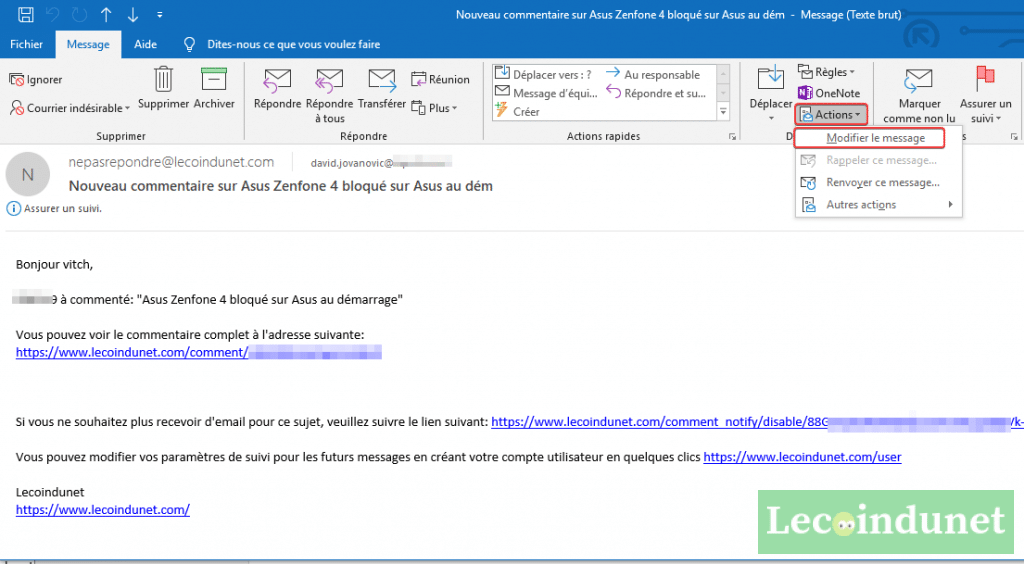This screenshot has height=564, width=1024.
Task: Click Marquer comme non lu
Action: [919, 96]
